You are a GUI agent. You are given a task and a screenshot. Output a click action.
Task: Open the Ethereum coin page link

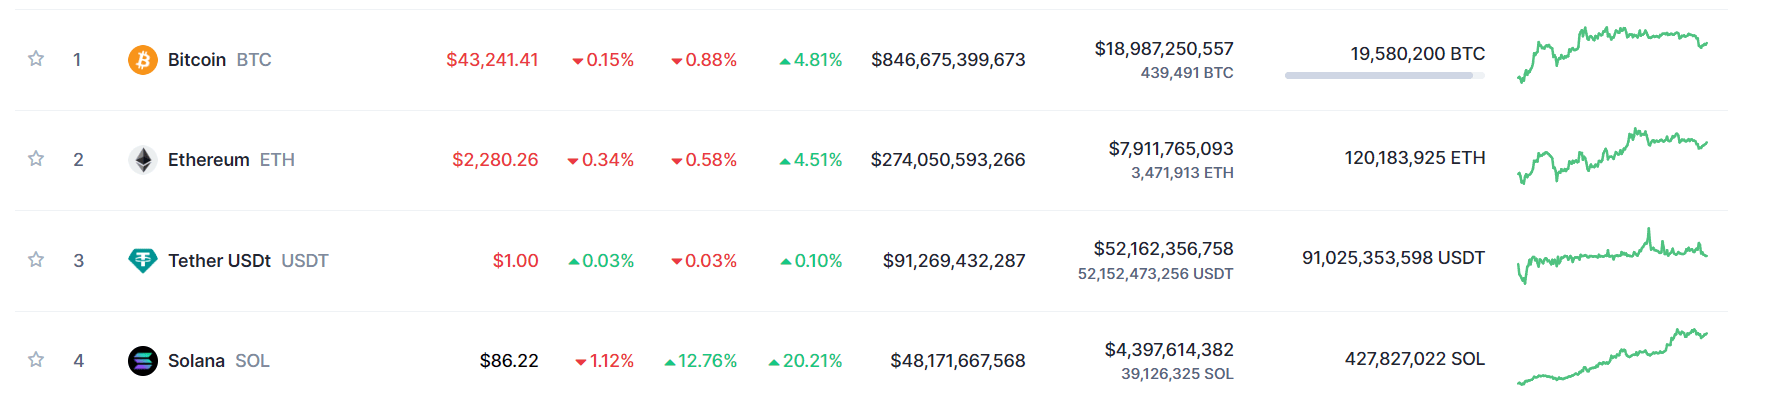[231, 160]
